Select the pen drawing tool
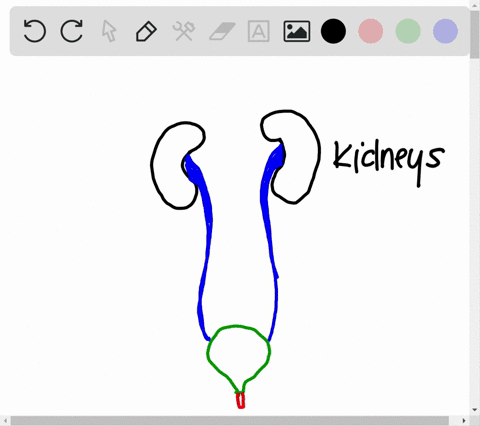 pos(146,31)
